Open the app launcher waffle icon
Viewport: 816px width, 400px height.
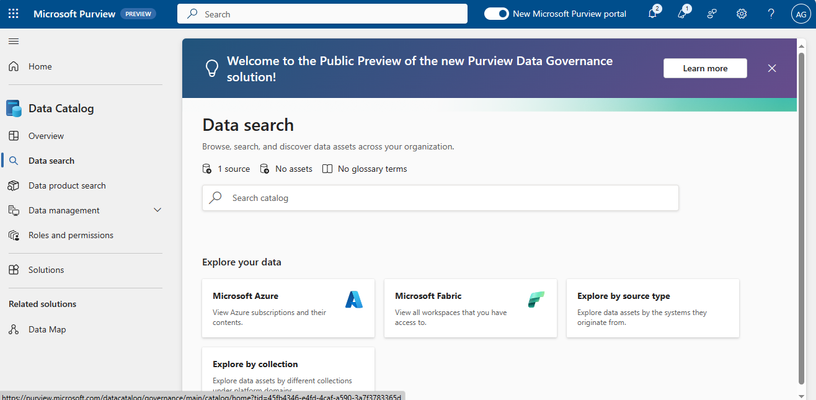click(14, 14)
